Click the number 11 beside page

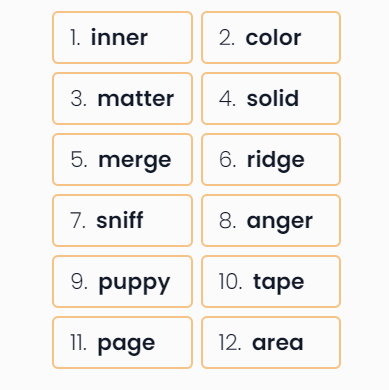[79, 343]
